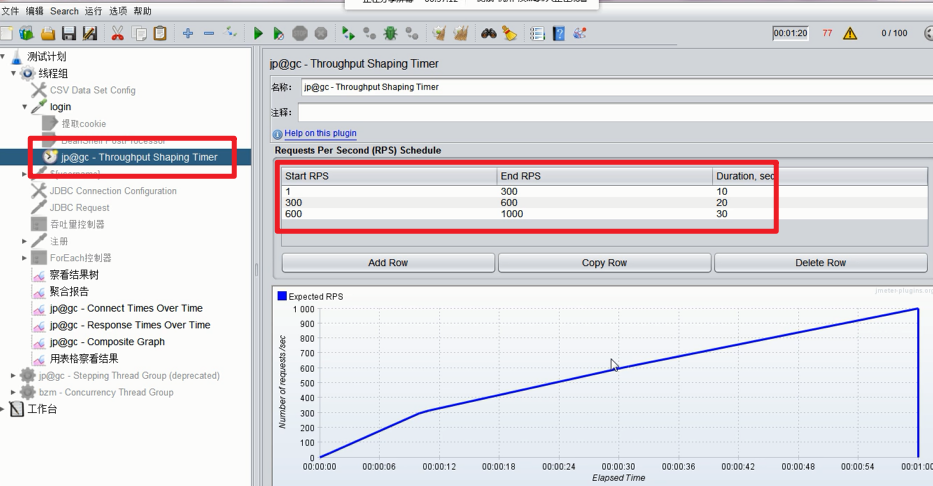Expand the 工作台 node
Image resolution: width=933 pixels, height=486 pixels.
pyautogui.click(x=3, y=409)
